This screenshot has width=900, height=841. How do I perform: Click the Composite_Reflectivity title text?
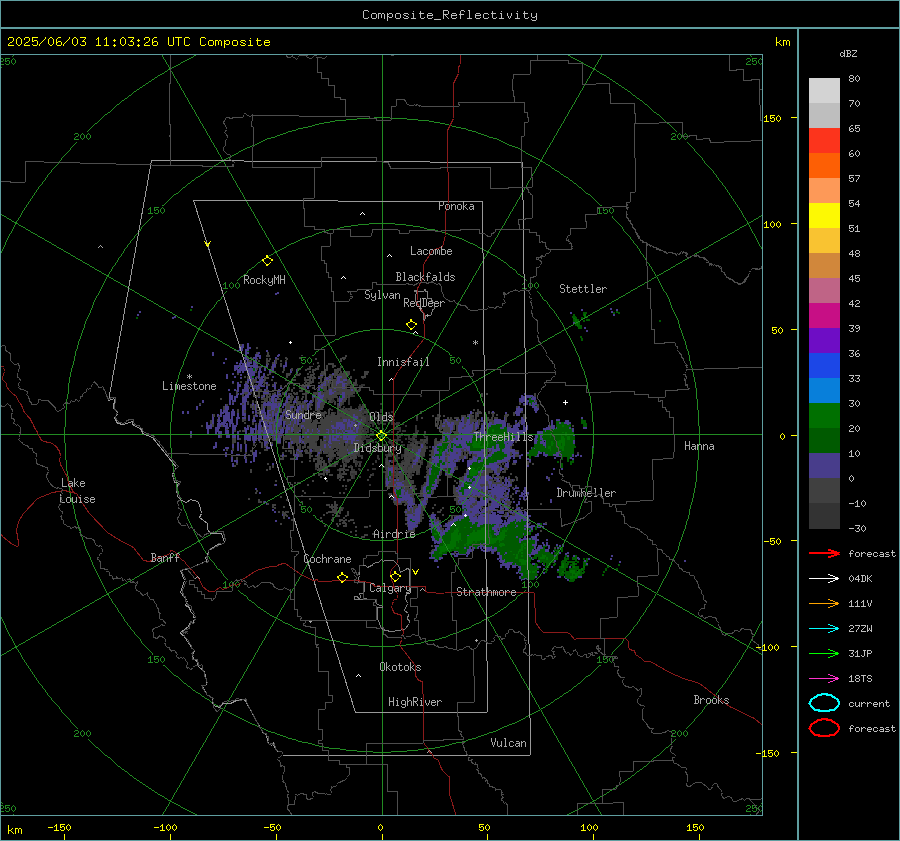(450, 15)
